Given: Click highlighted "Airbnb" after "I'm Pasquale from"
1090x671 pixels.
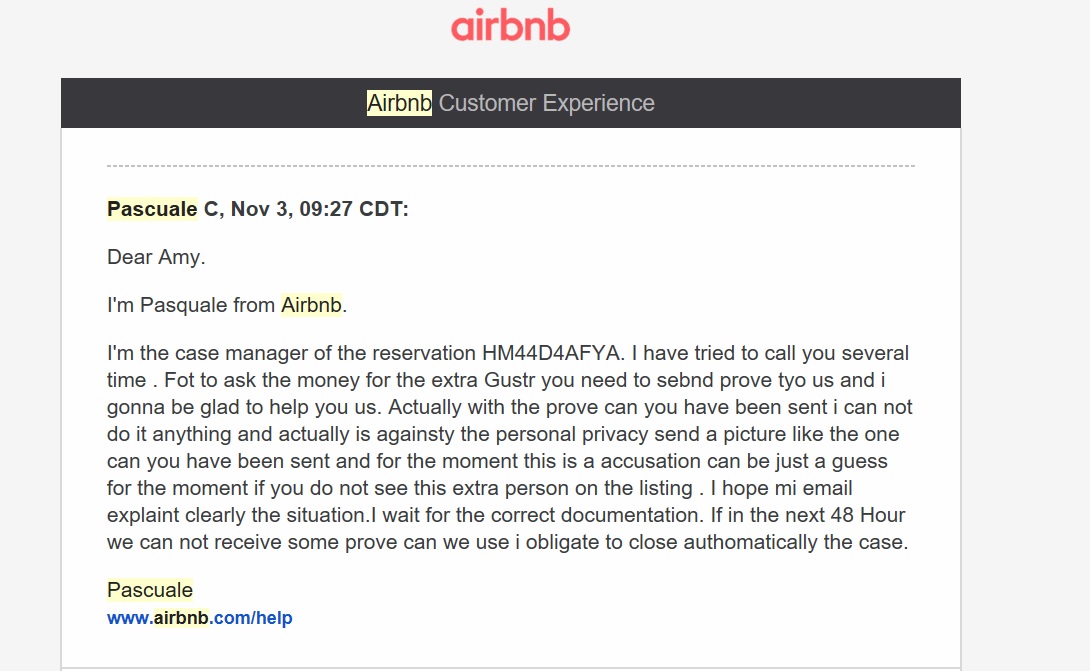Looking at the screenshot, I should (312, 305).
